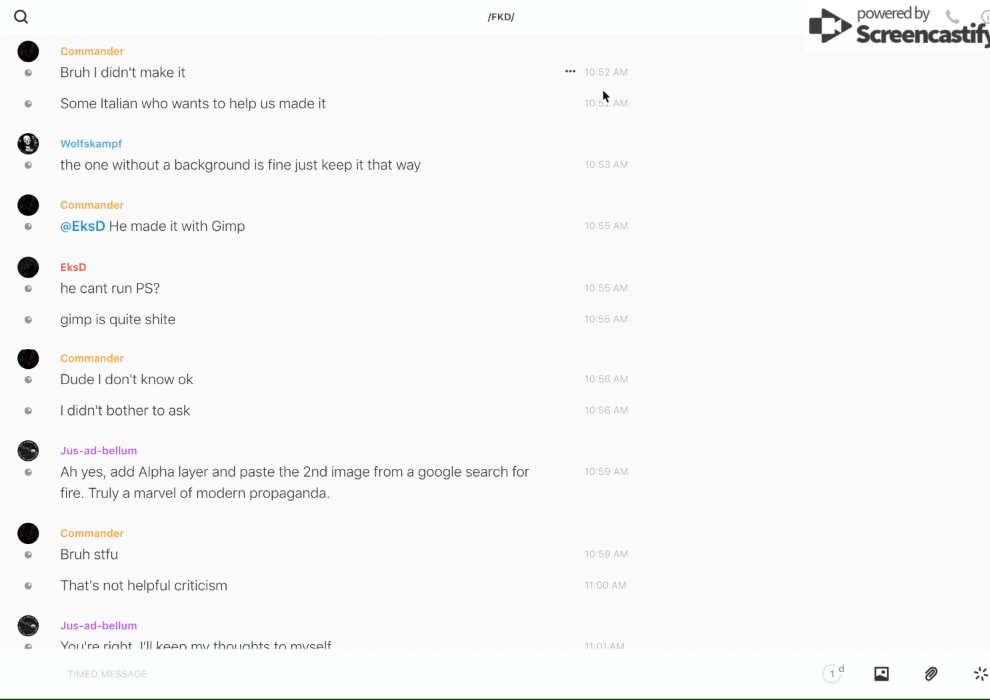Open the /FKD/ conversation title
Image resolution: width=990 pixels, height=700 pixels.
(x=501, y=17)
